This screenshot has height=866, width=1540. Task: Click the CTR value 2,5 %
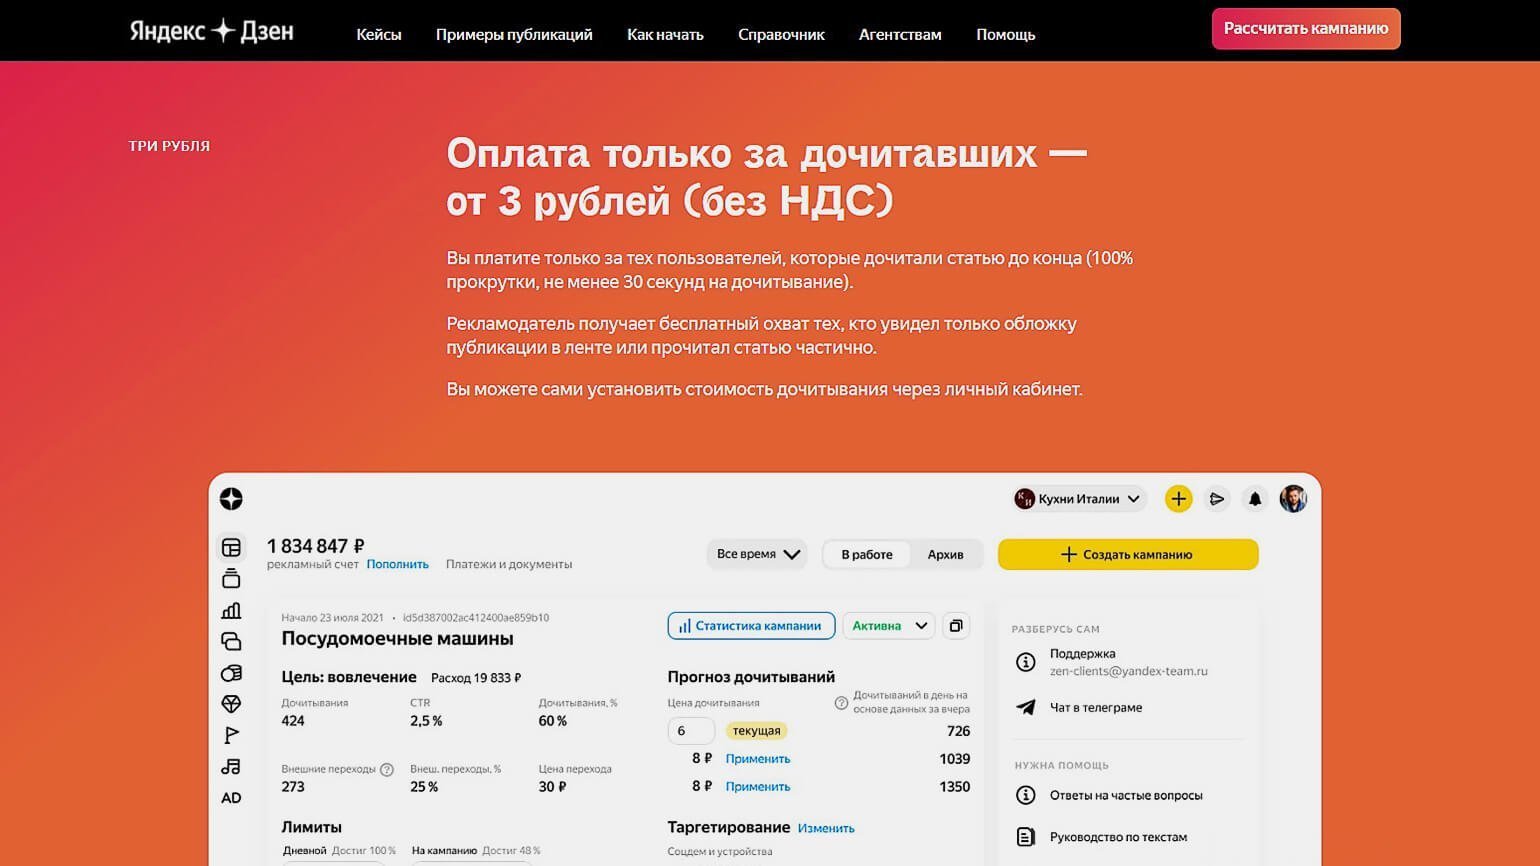[426, 721]
